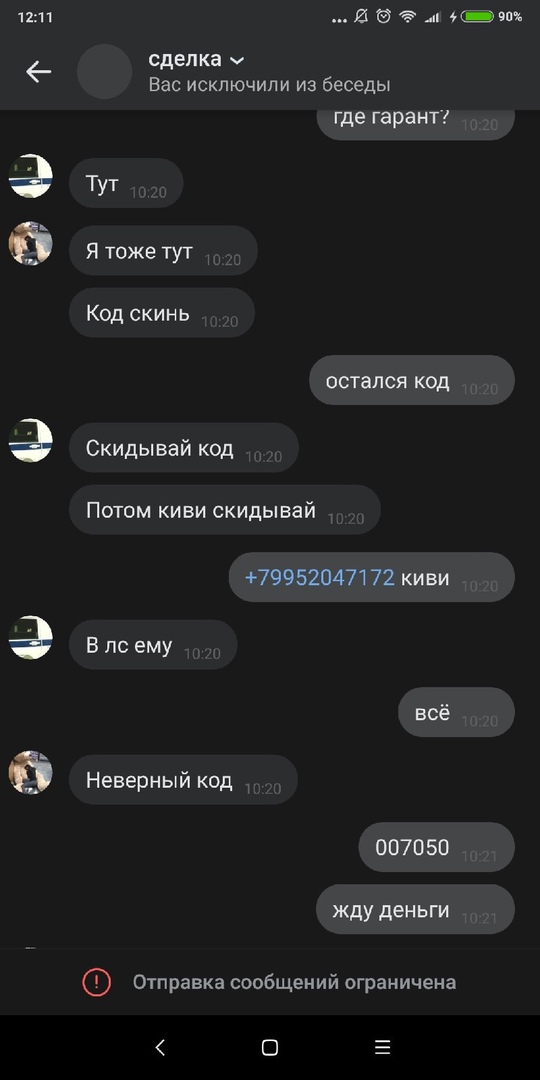Tap the red warning exclamation icon
The width and height of the screenshot is (540, 1080).
pyautogui.click(x=96, y=982)
